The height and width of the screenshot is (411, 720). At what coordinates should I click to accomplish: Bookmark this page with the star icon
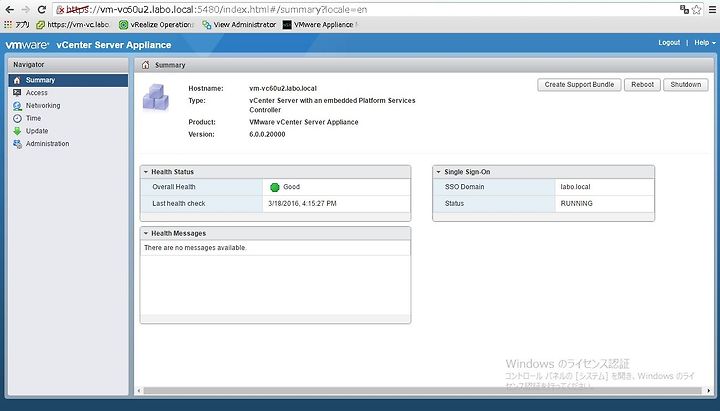point(697,9)
